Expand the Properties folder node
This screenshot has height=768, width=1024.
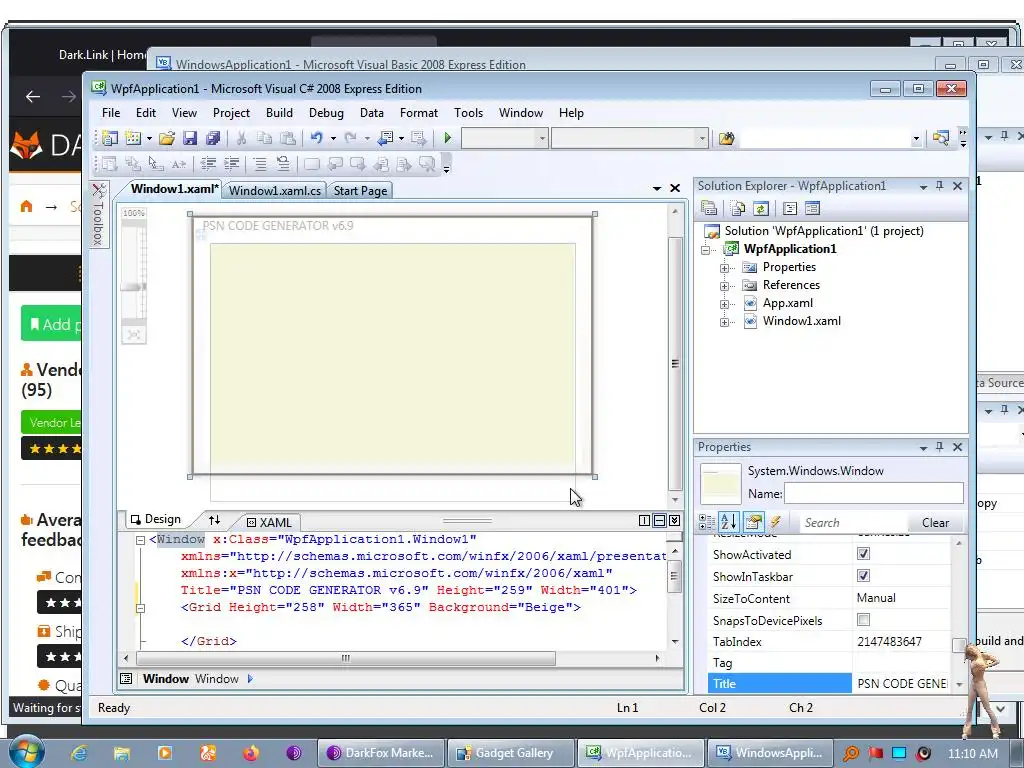point(724,268)
